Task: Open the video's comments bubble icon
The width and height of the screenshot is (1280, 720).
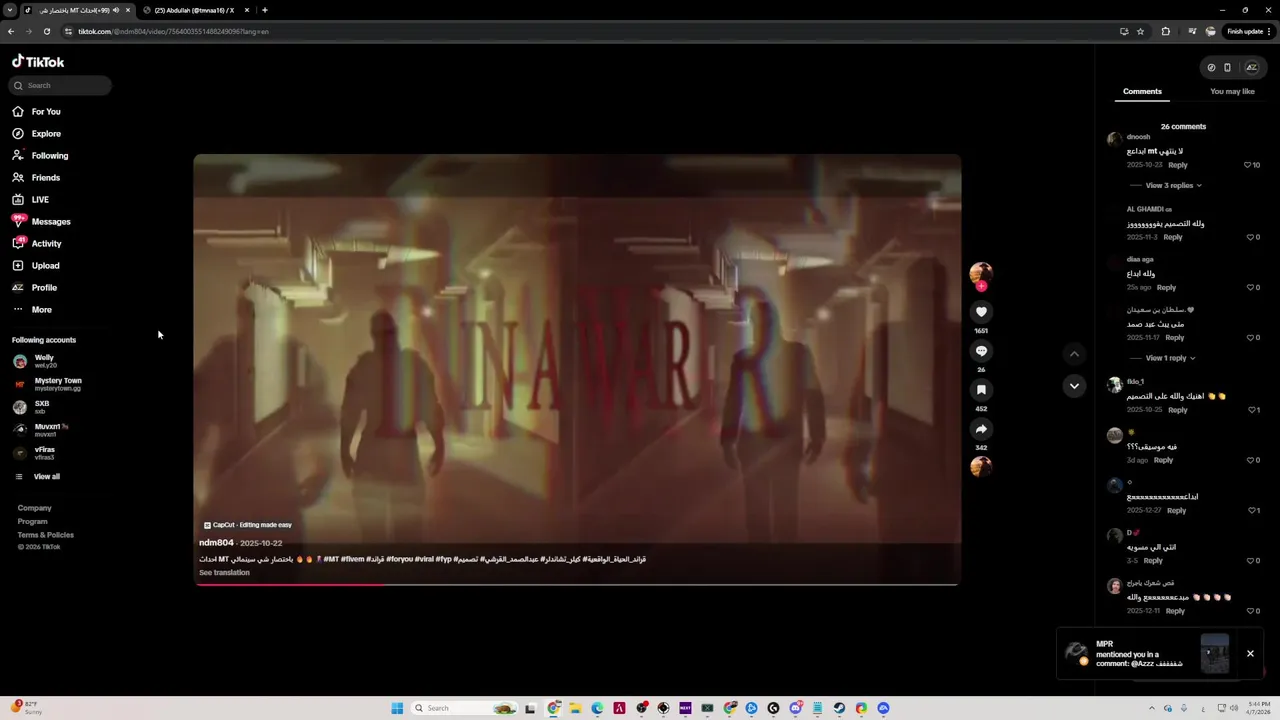Action: [x=981, y=351]
